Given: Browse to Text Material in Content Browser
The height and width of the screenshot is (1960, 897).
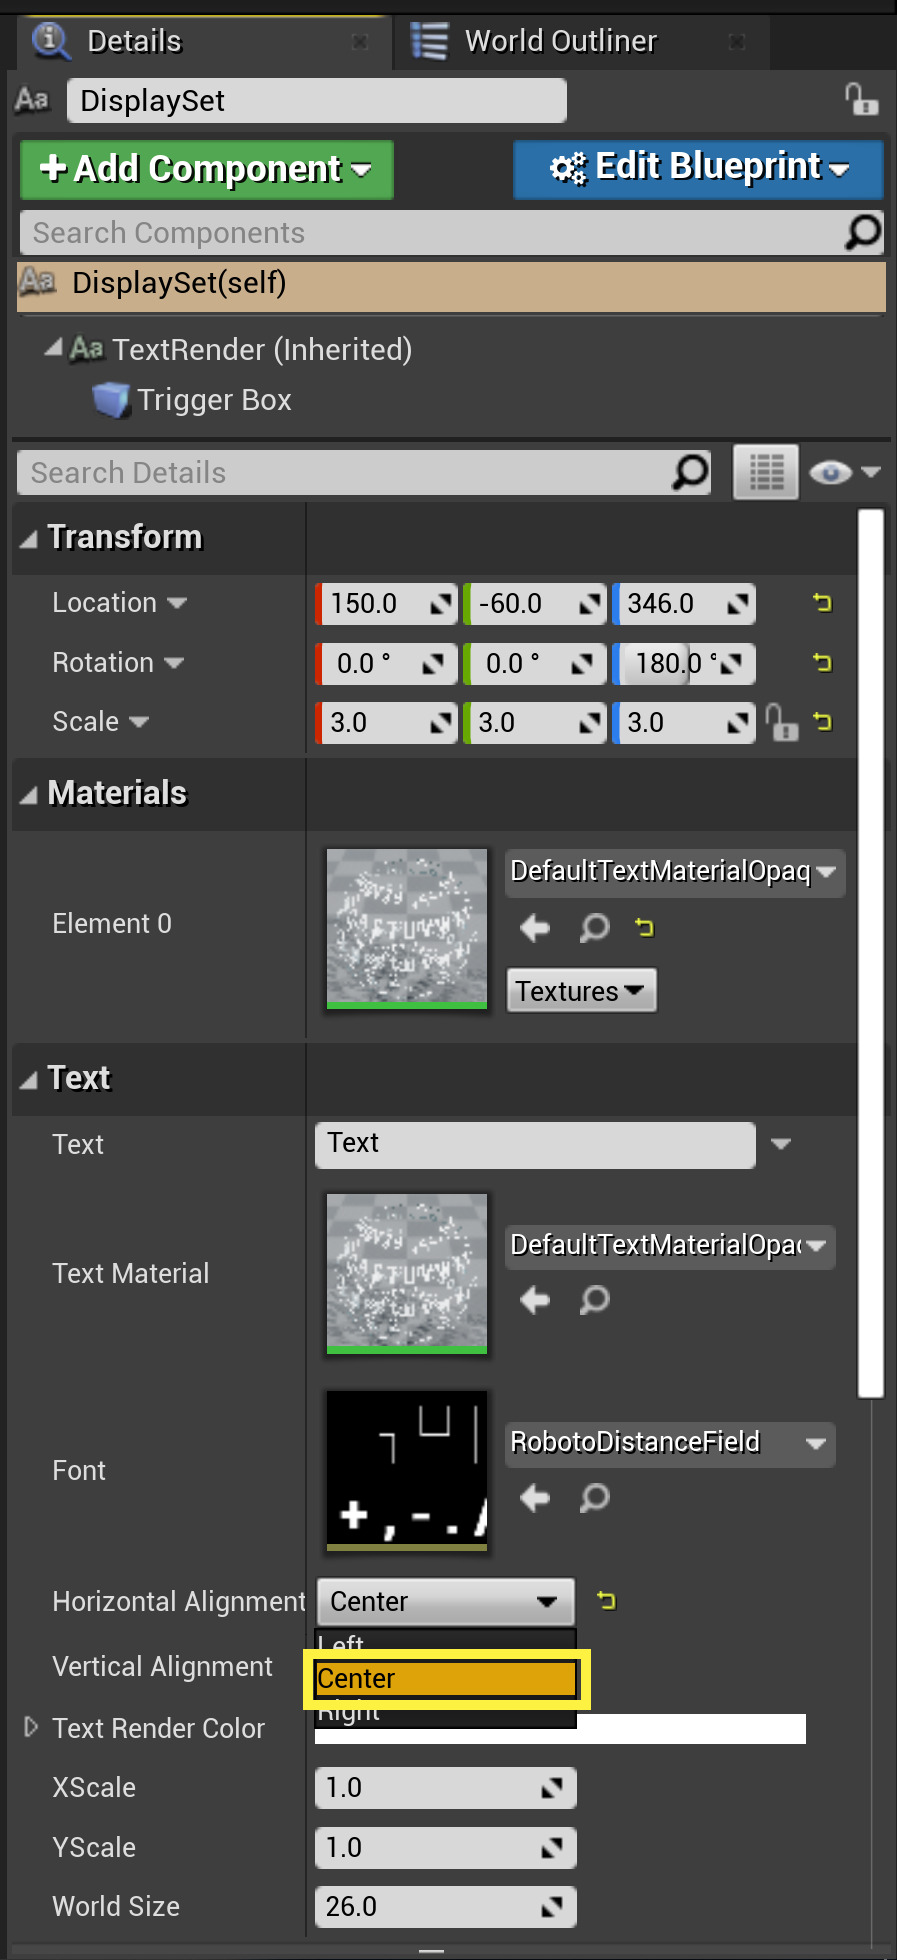Looking at the screenshot, I should 594,1300.
